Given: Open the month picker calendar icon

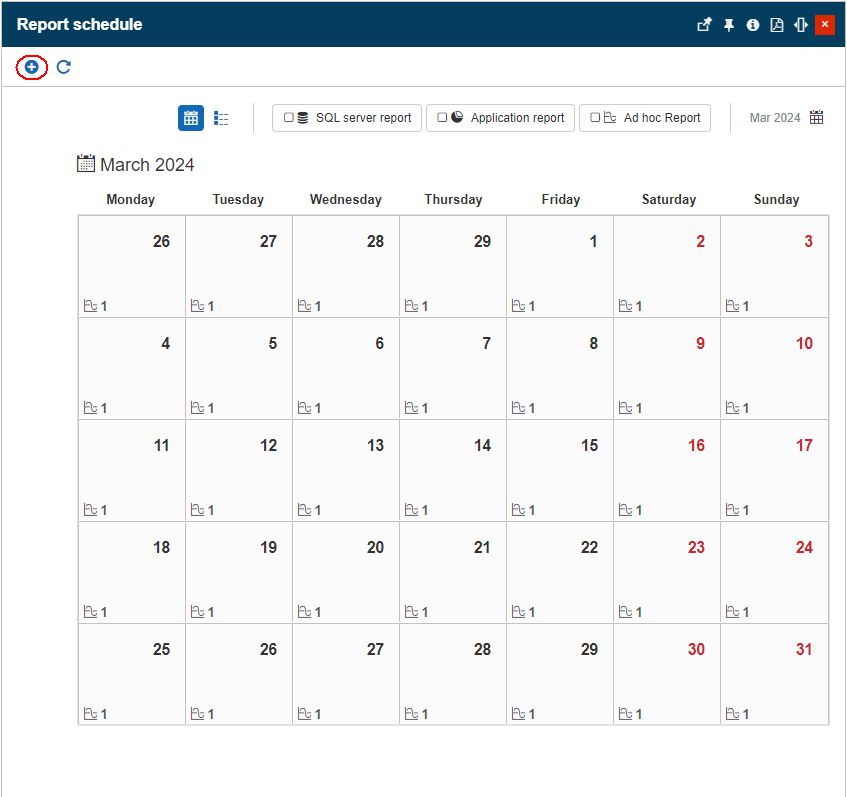Looking at the screenshot, I should pos(817,118).
